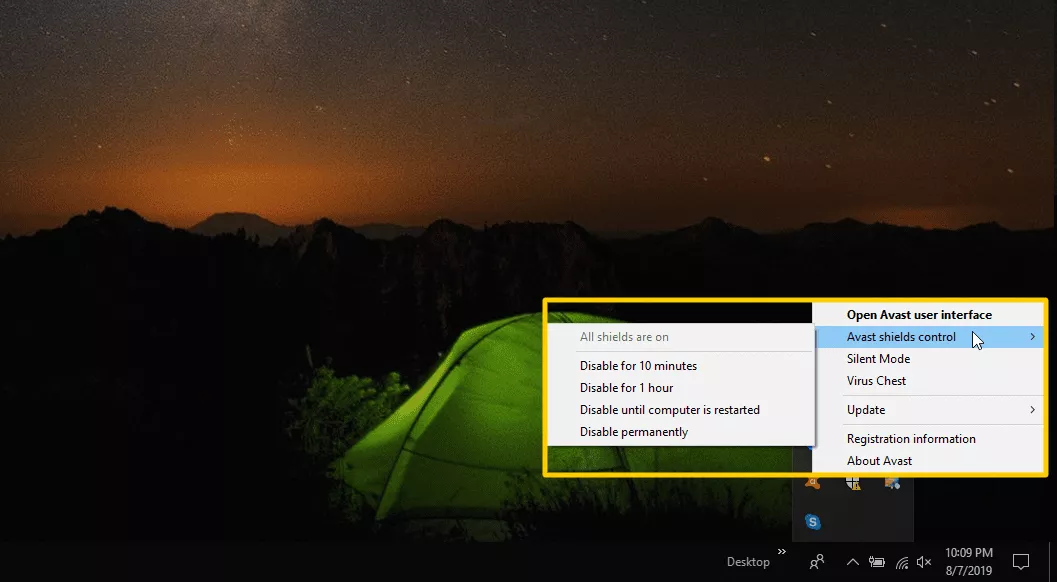Disable shields for 1 hour
Viewport: 1057px width, 582px height.
[x=626, y=388]
